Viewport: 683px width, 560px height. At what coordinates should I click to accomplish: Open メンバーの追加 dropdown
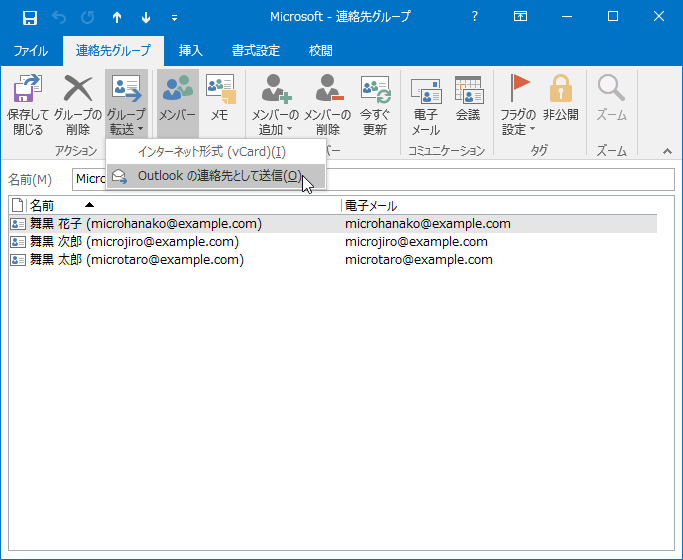[275, 105]
